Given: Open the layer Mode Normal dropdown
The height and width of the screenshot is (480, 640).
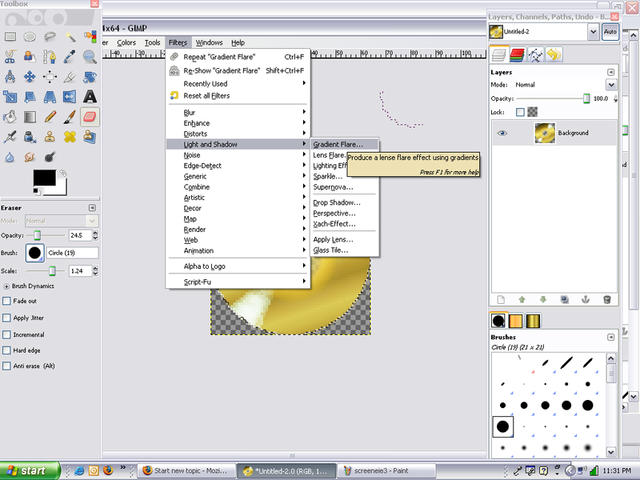Looking at the screenshot, I should coord(611,85).
